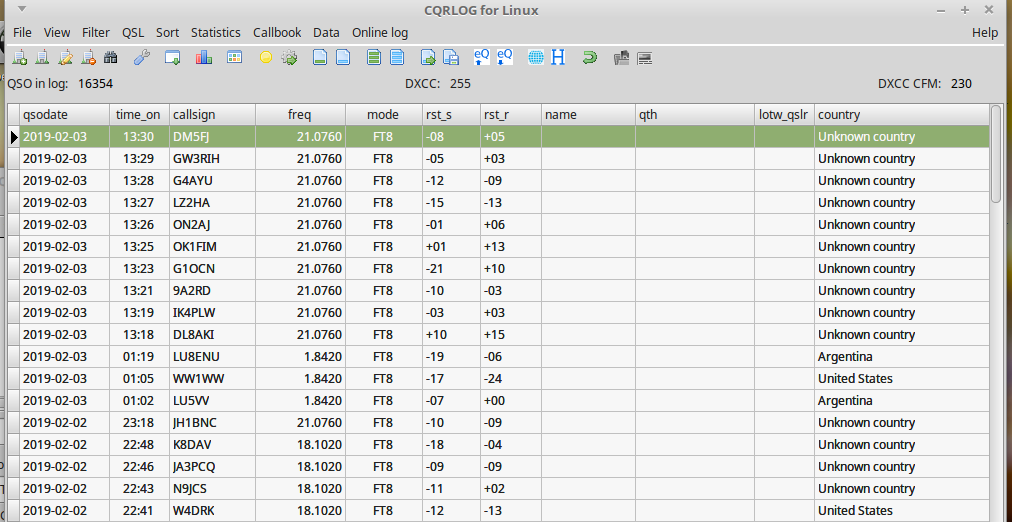Open search with the binoculars icon
This screenshot has height=522, width=1012.
(x=110, y=58)
